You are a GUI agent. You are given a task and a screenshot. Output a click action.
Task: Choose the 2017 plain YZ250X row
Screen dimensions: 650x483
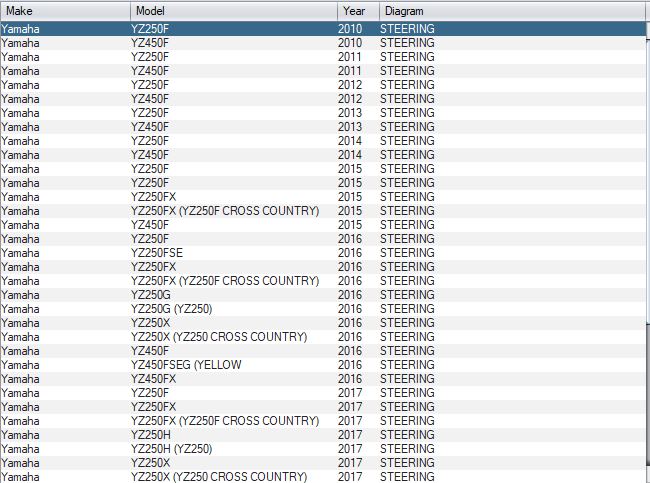coord(323,463)
